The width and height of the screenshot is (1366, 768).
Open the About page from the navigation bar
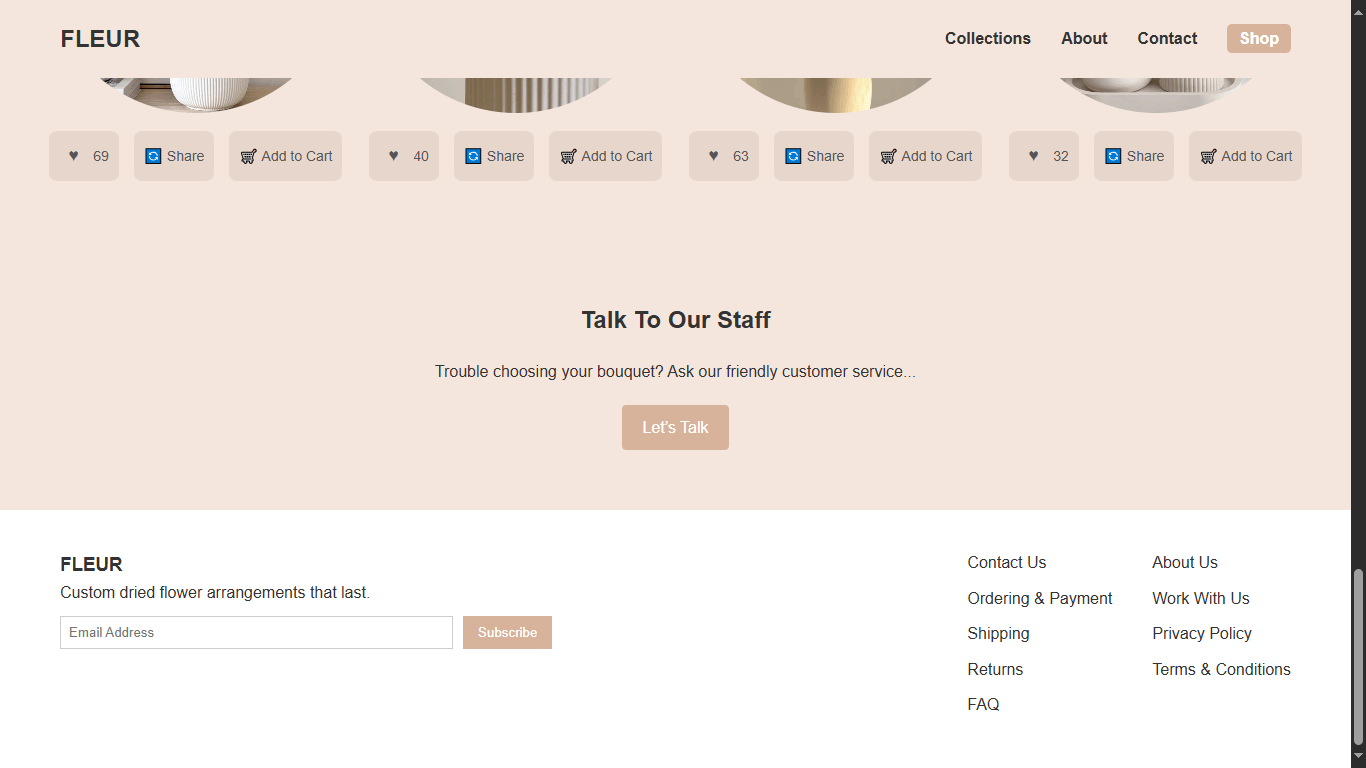coord(1084,38)
